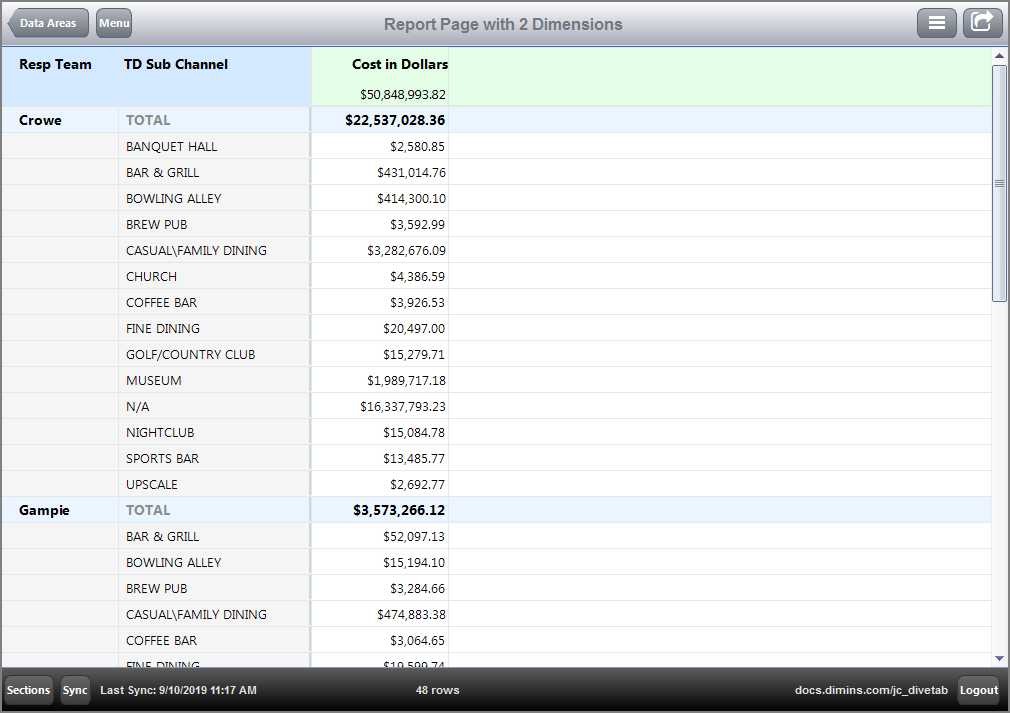Click the 48 rows status text
Viewport: 1010px width, 713px height.
pyautogui.click(x=437, y=690)
